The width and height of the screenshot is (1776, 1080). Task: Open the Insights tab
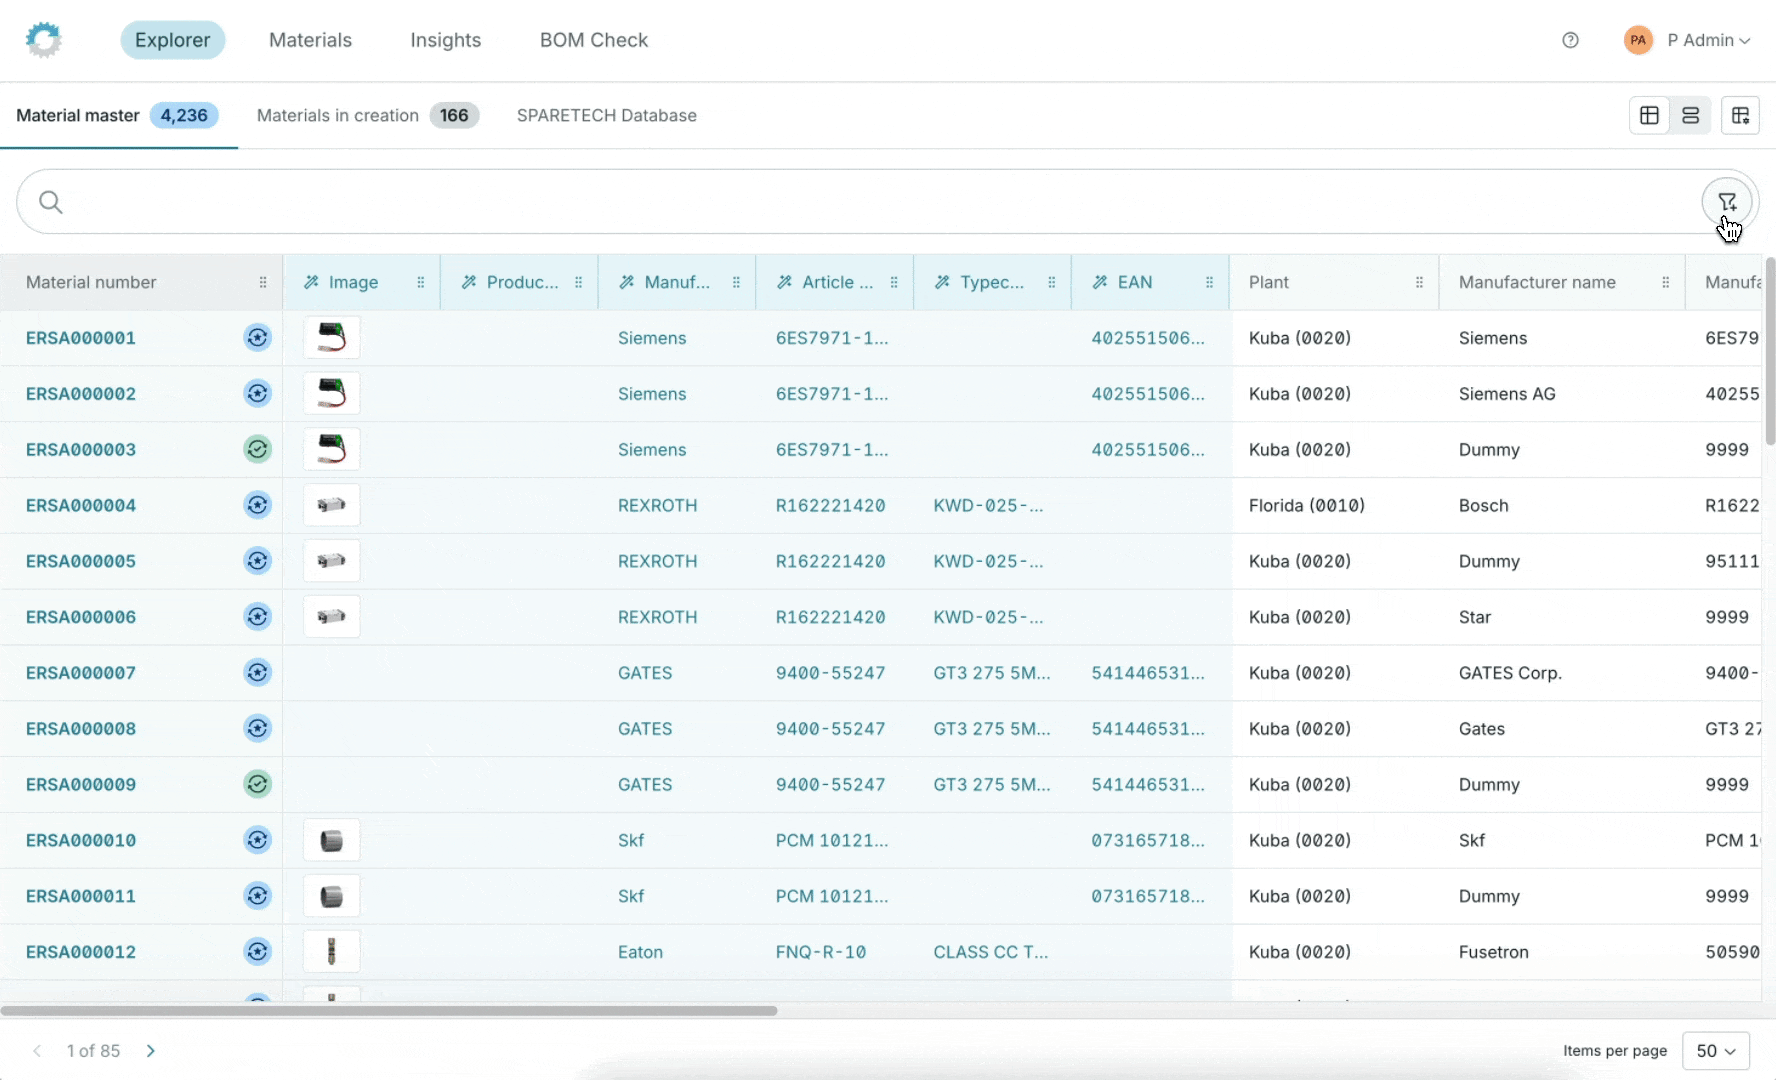445,40
